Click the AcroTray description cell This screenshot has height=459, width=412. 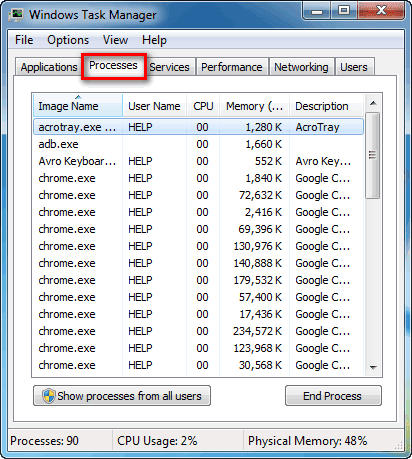(x=317, y=127)
